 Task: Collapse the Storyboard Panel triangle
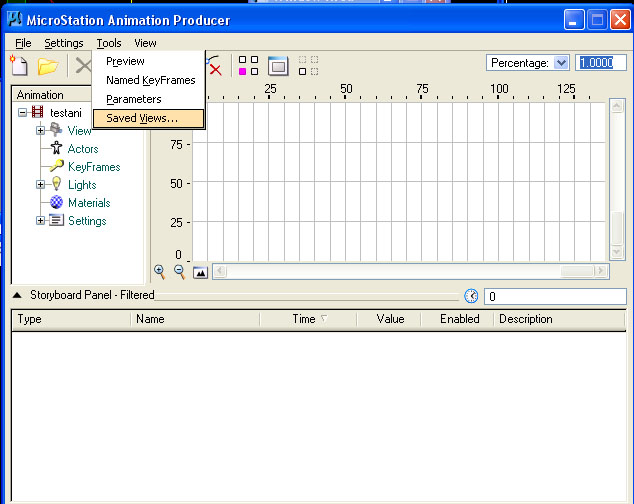click(17, 295)
